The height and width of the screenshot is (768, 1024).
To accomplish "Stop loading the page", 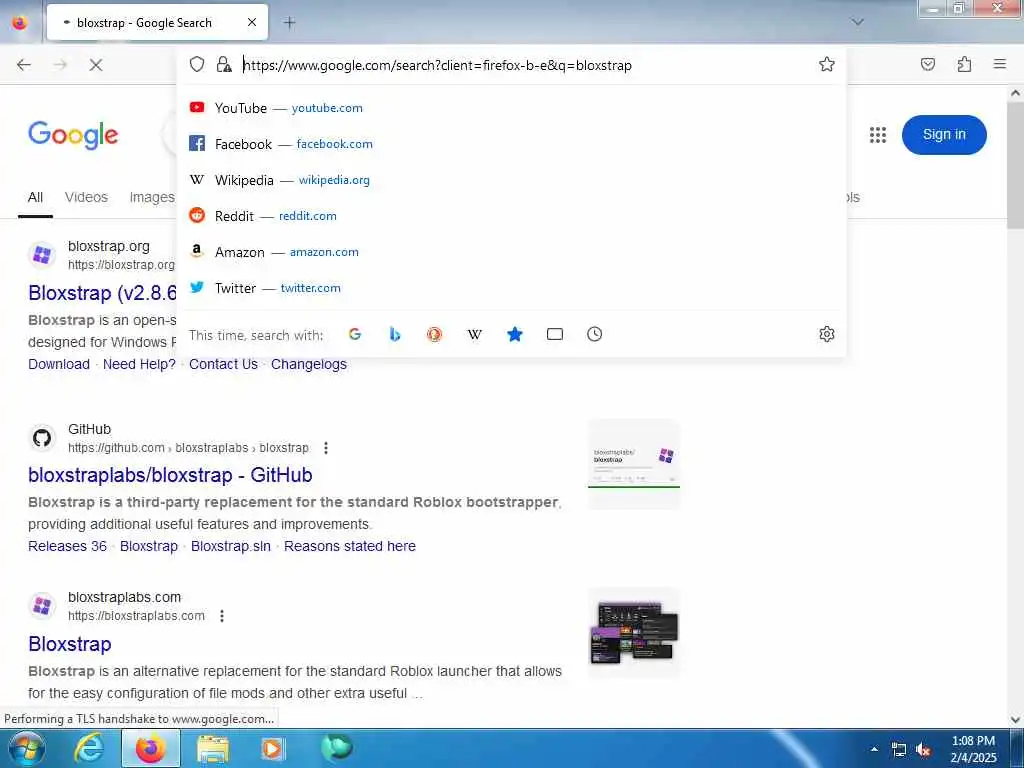I will (x=95, y=65).
